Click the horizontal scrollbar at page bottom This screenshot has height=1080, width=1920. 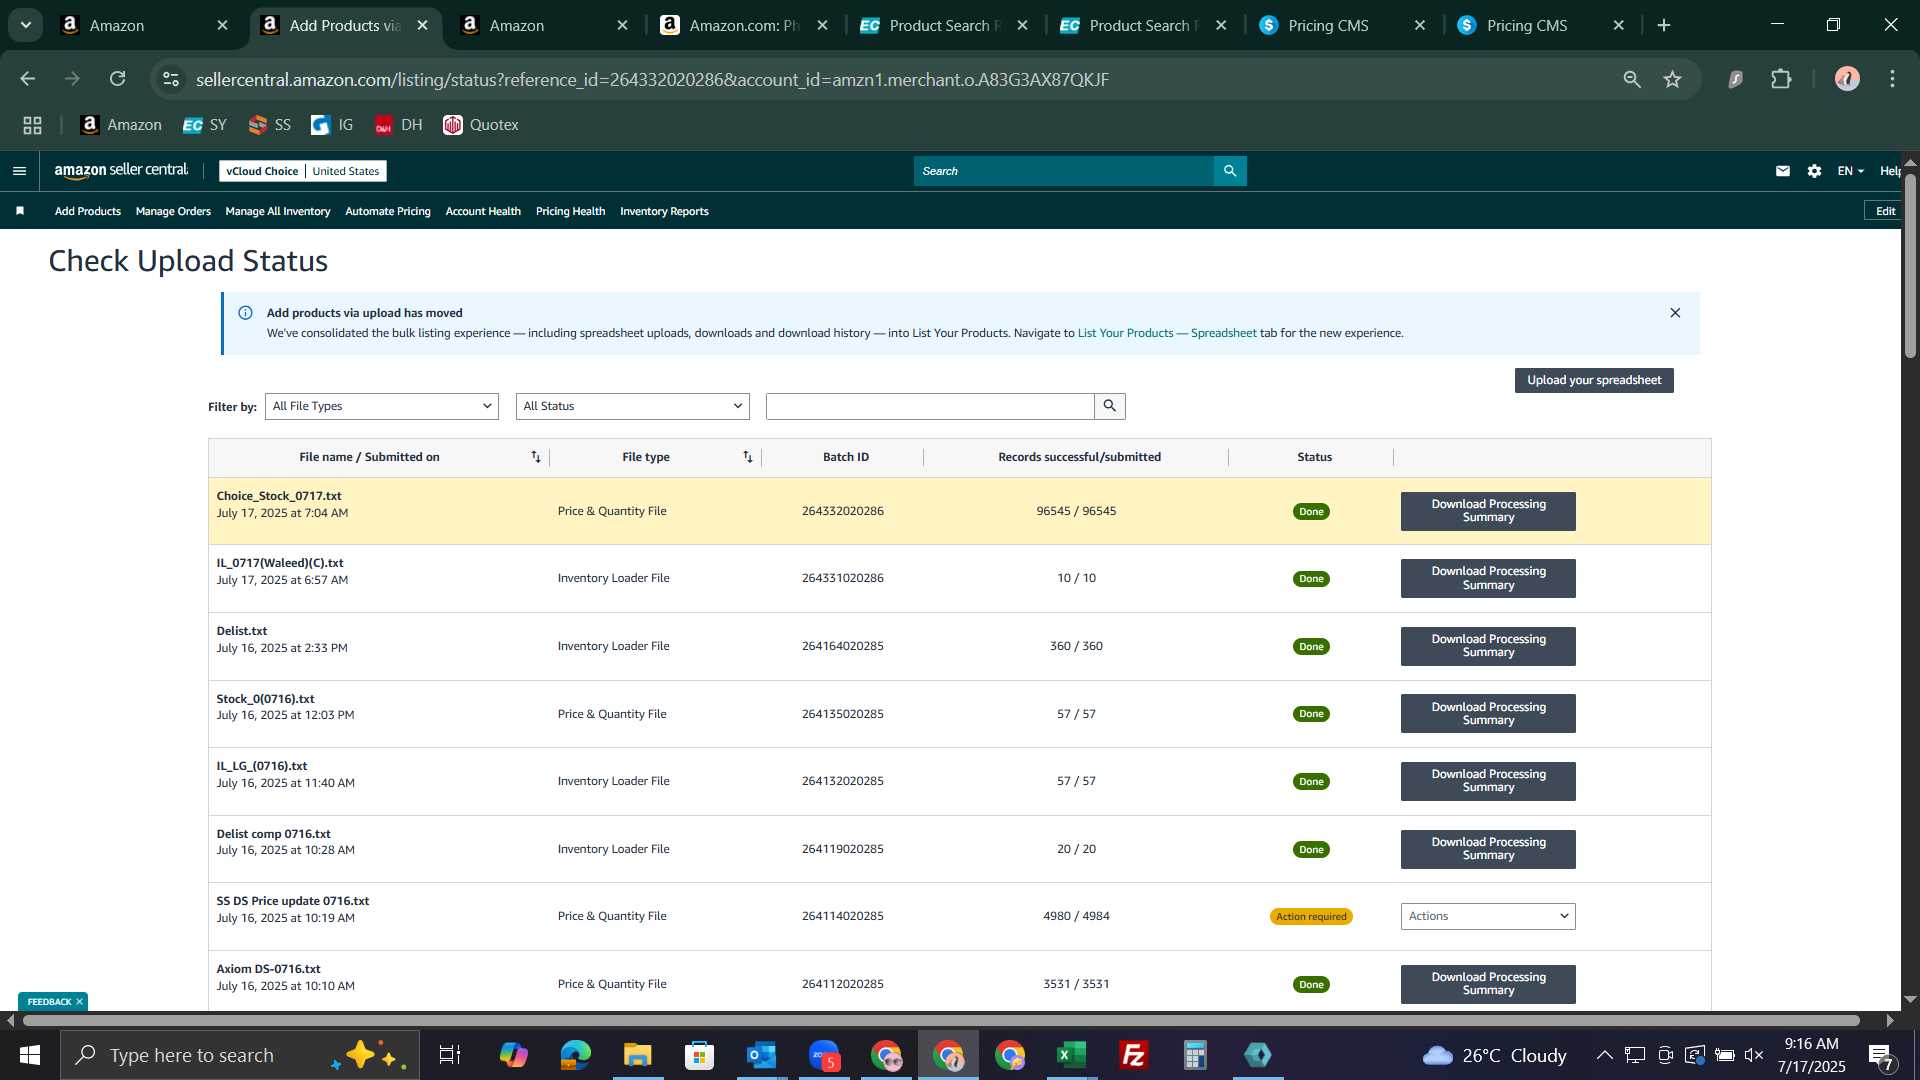(x=940, y=1021)
